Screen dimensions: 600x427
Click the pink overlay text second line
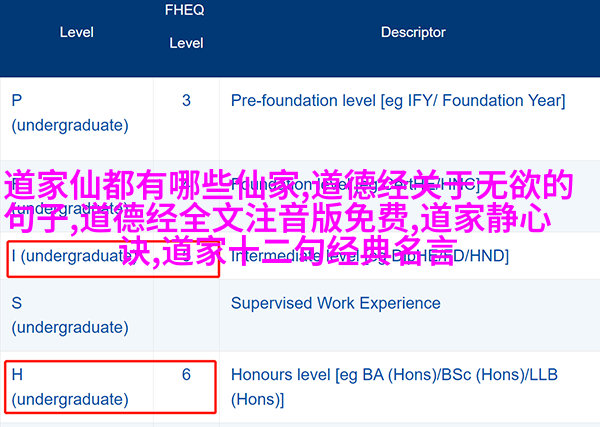point(278,218)
